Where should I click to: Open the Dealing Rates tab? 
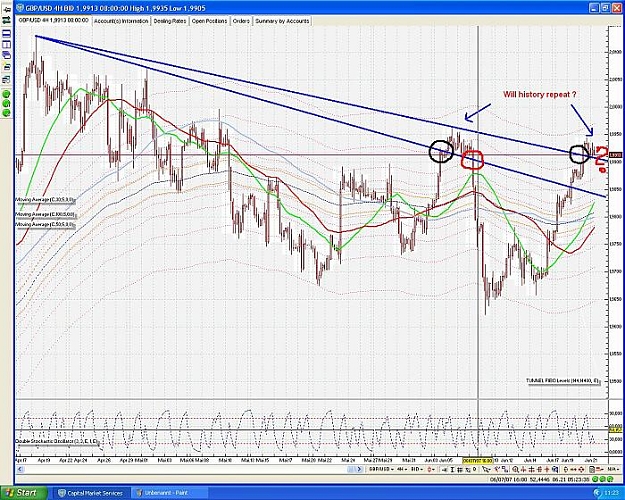(x=170, y=21)
